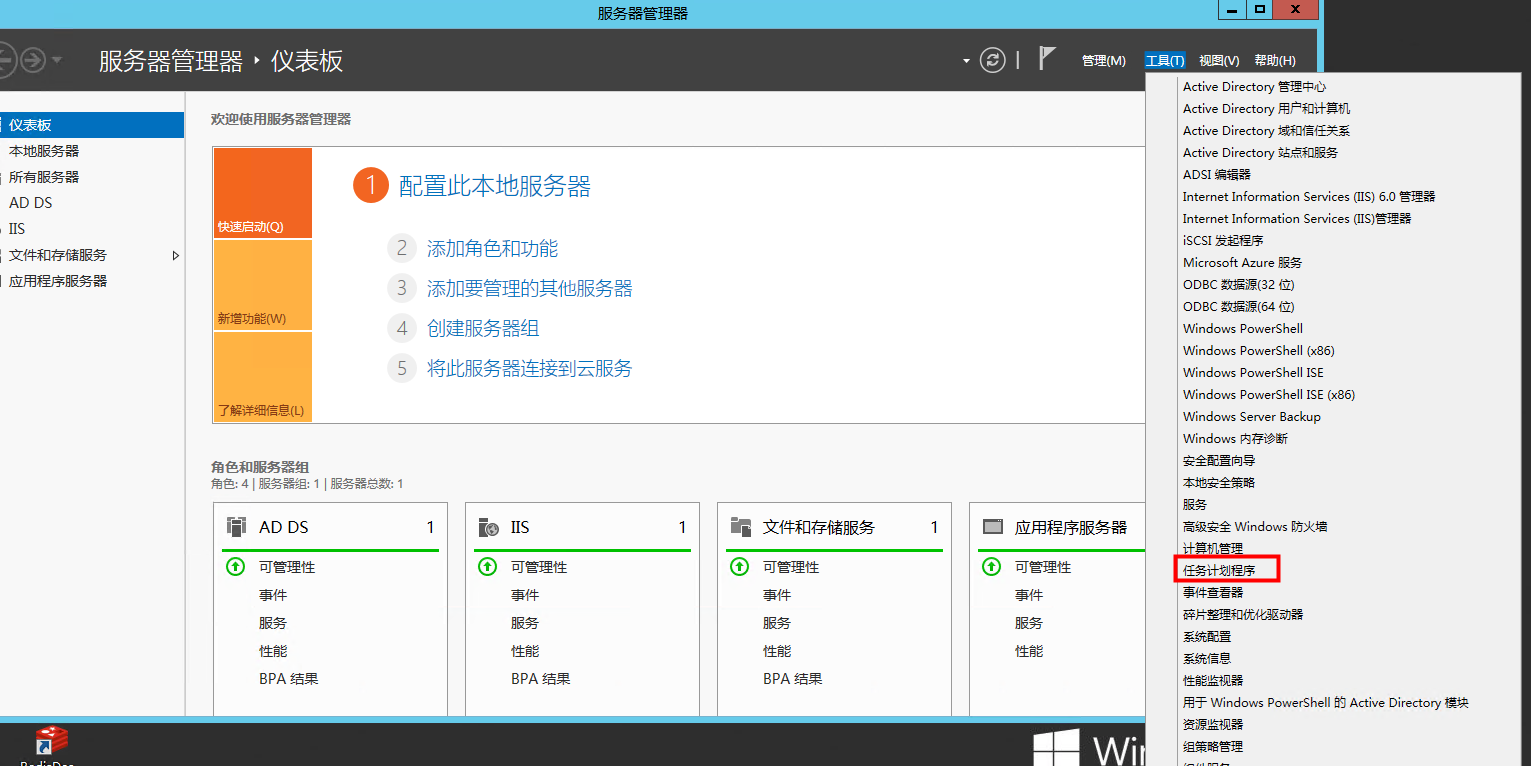Image resolution: width=1531 pixels, height=766 pixels.
Task: Open IIS 6.0 管理器 menu entry
Action: 1309,197
